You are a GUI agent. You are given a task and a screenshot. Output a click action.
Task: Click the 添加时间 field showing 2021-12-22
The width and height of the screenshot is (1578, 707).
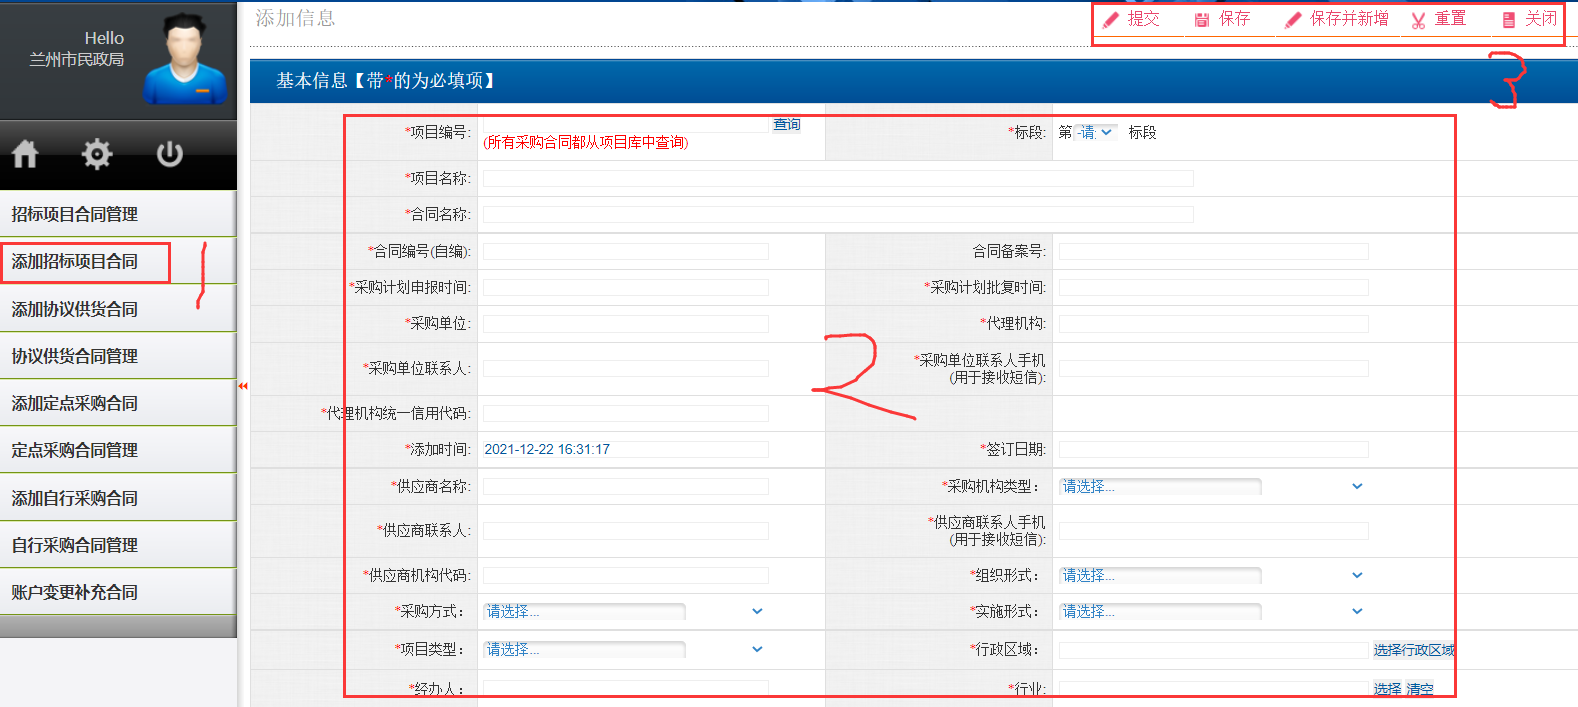(626, 449)
